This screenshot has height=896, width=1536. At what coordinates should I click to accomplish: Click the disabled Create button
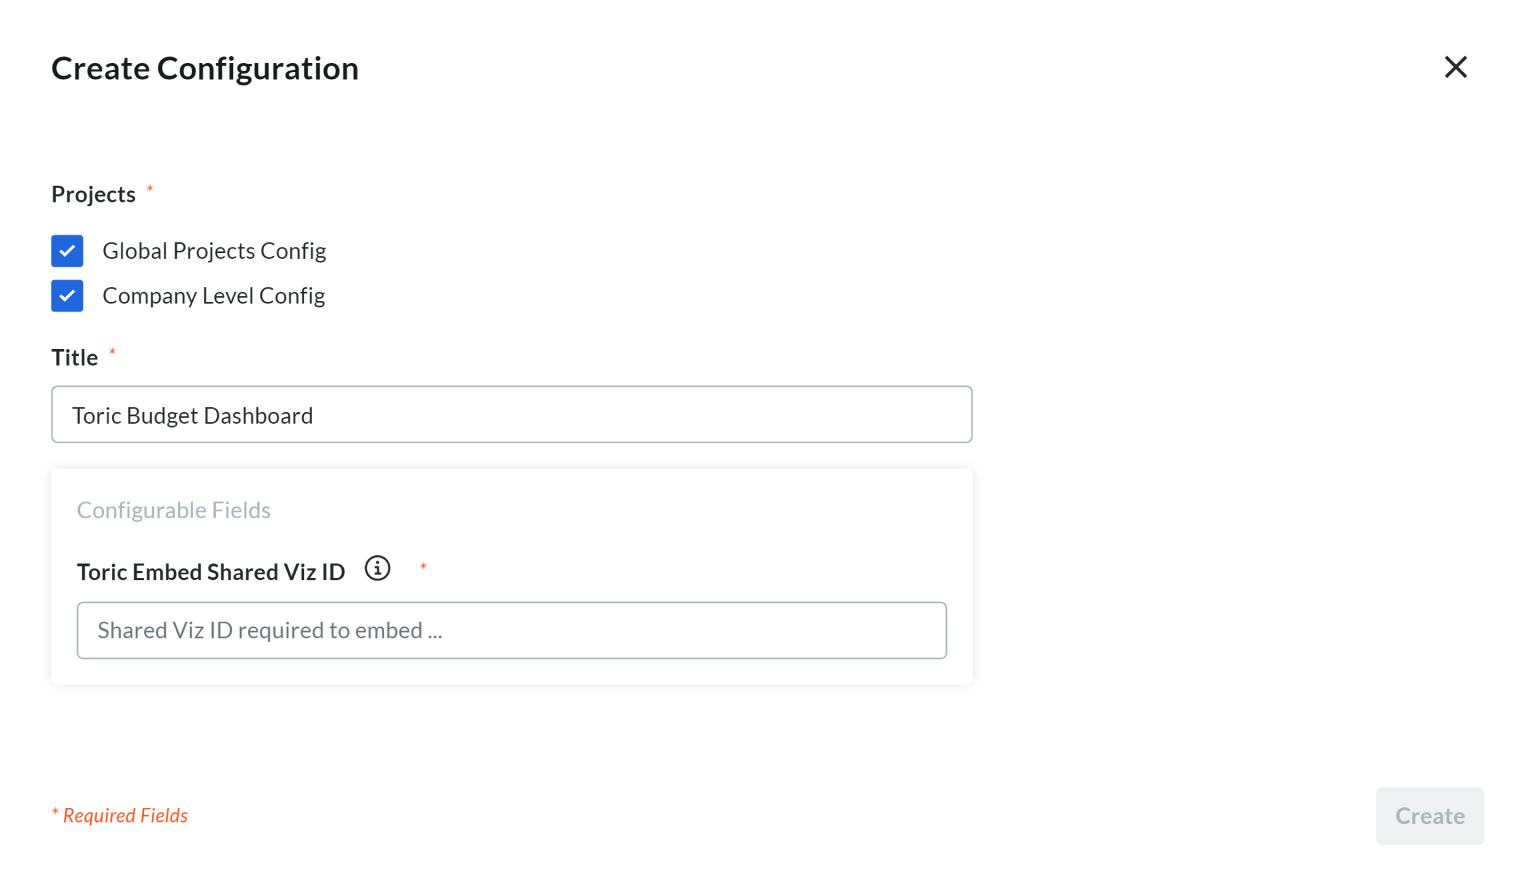[x=1430, y=816]
